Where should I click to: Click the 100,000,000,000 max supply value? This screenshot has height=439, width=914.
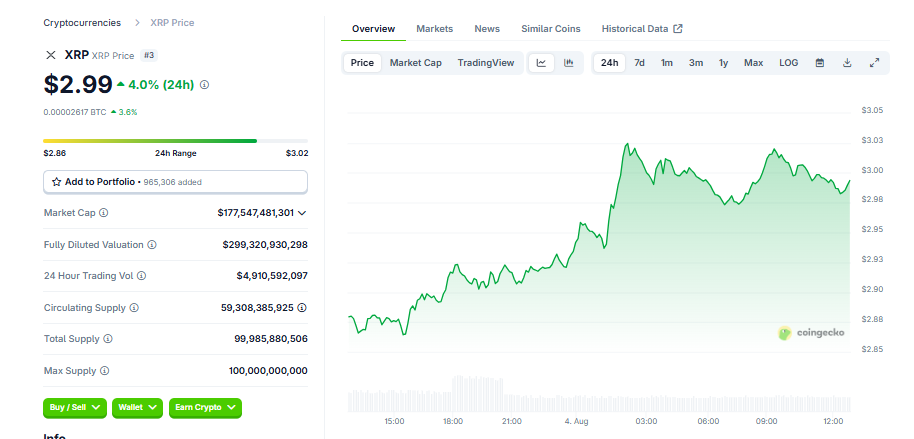click(268, 371)
